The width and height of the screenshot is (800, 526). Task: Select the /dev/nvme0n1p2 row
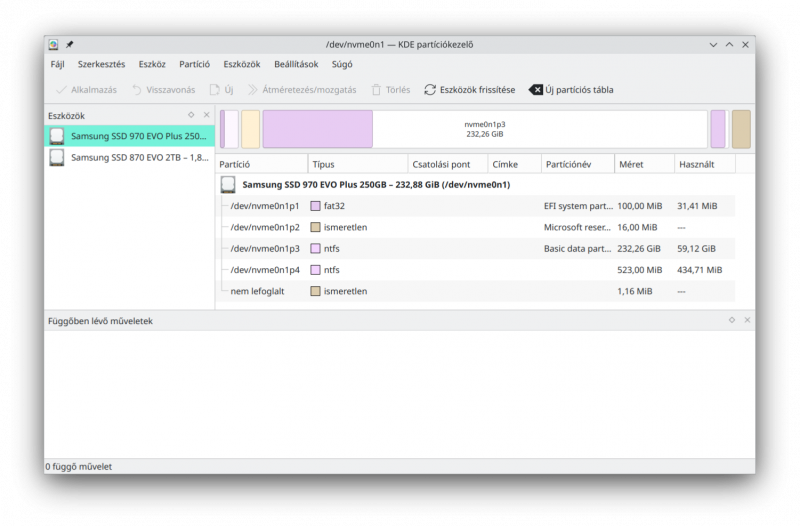[477, 228]
